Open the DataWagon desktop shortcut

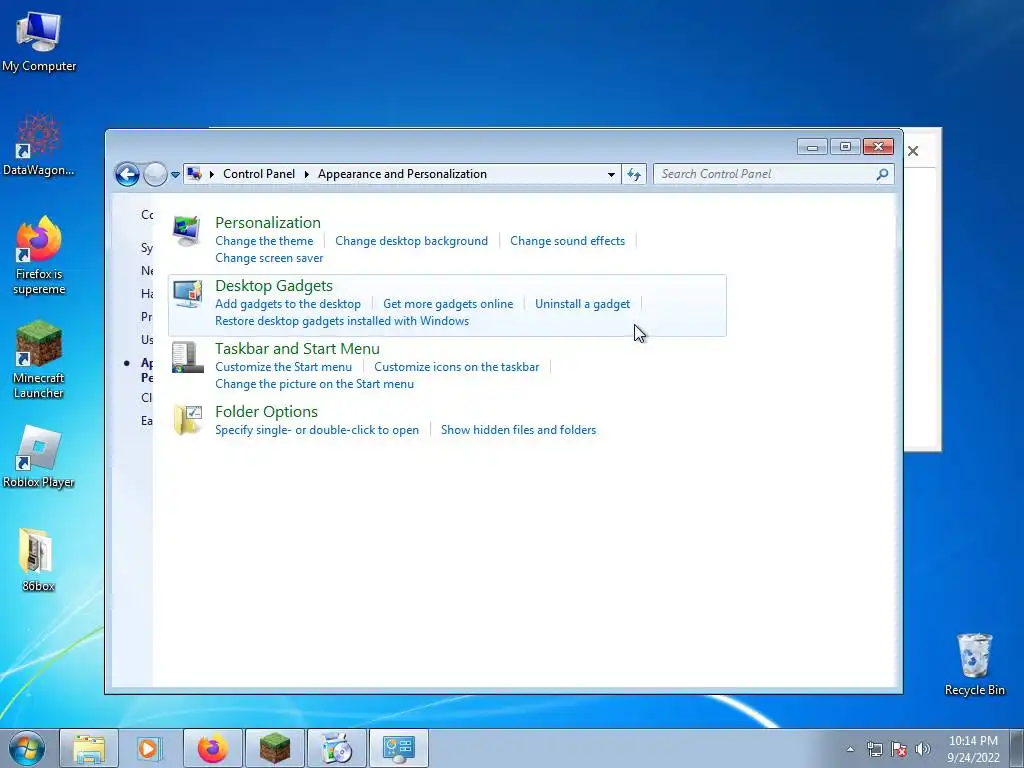click(x=39, y=145)
